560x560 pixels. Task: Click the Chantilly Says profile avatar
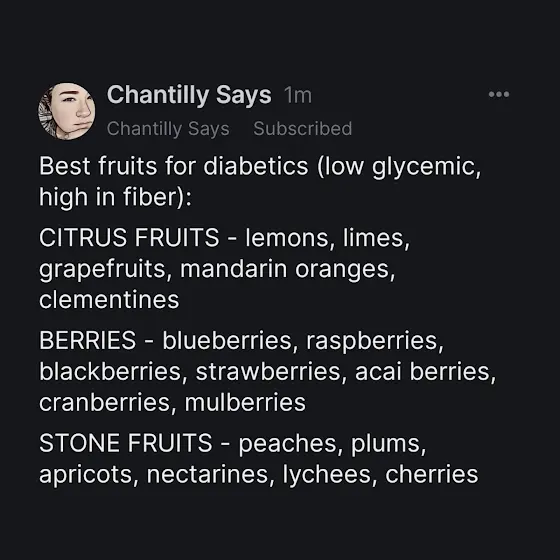[66, 111]
